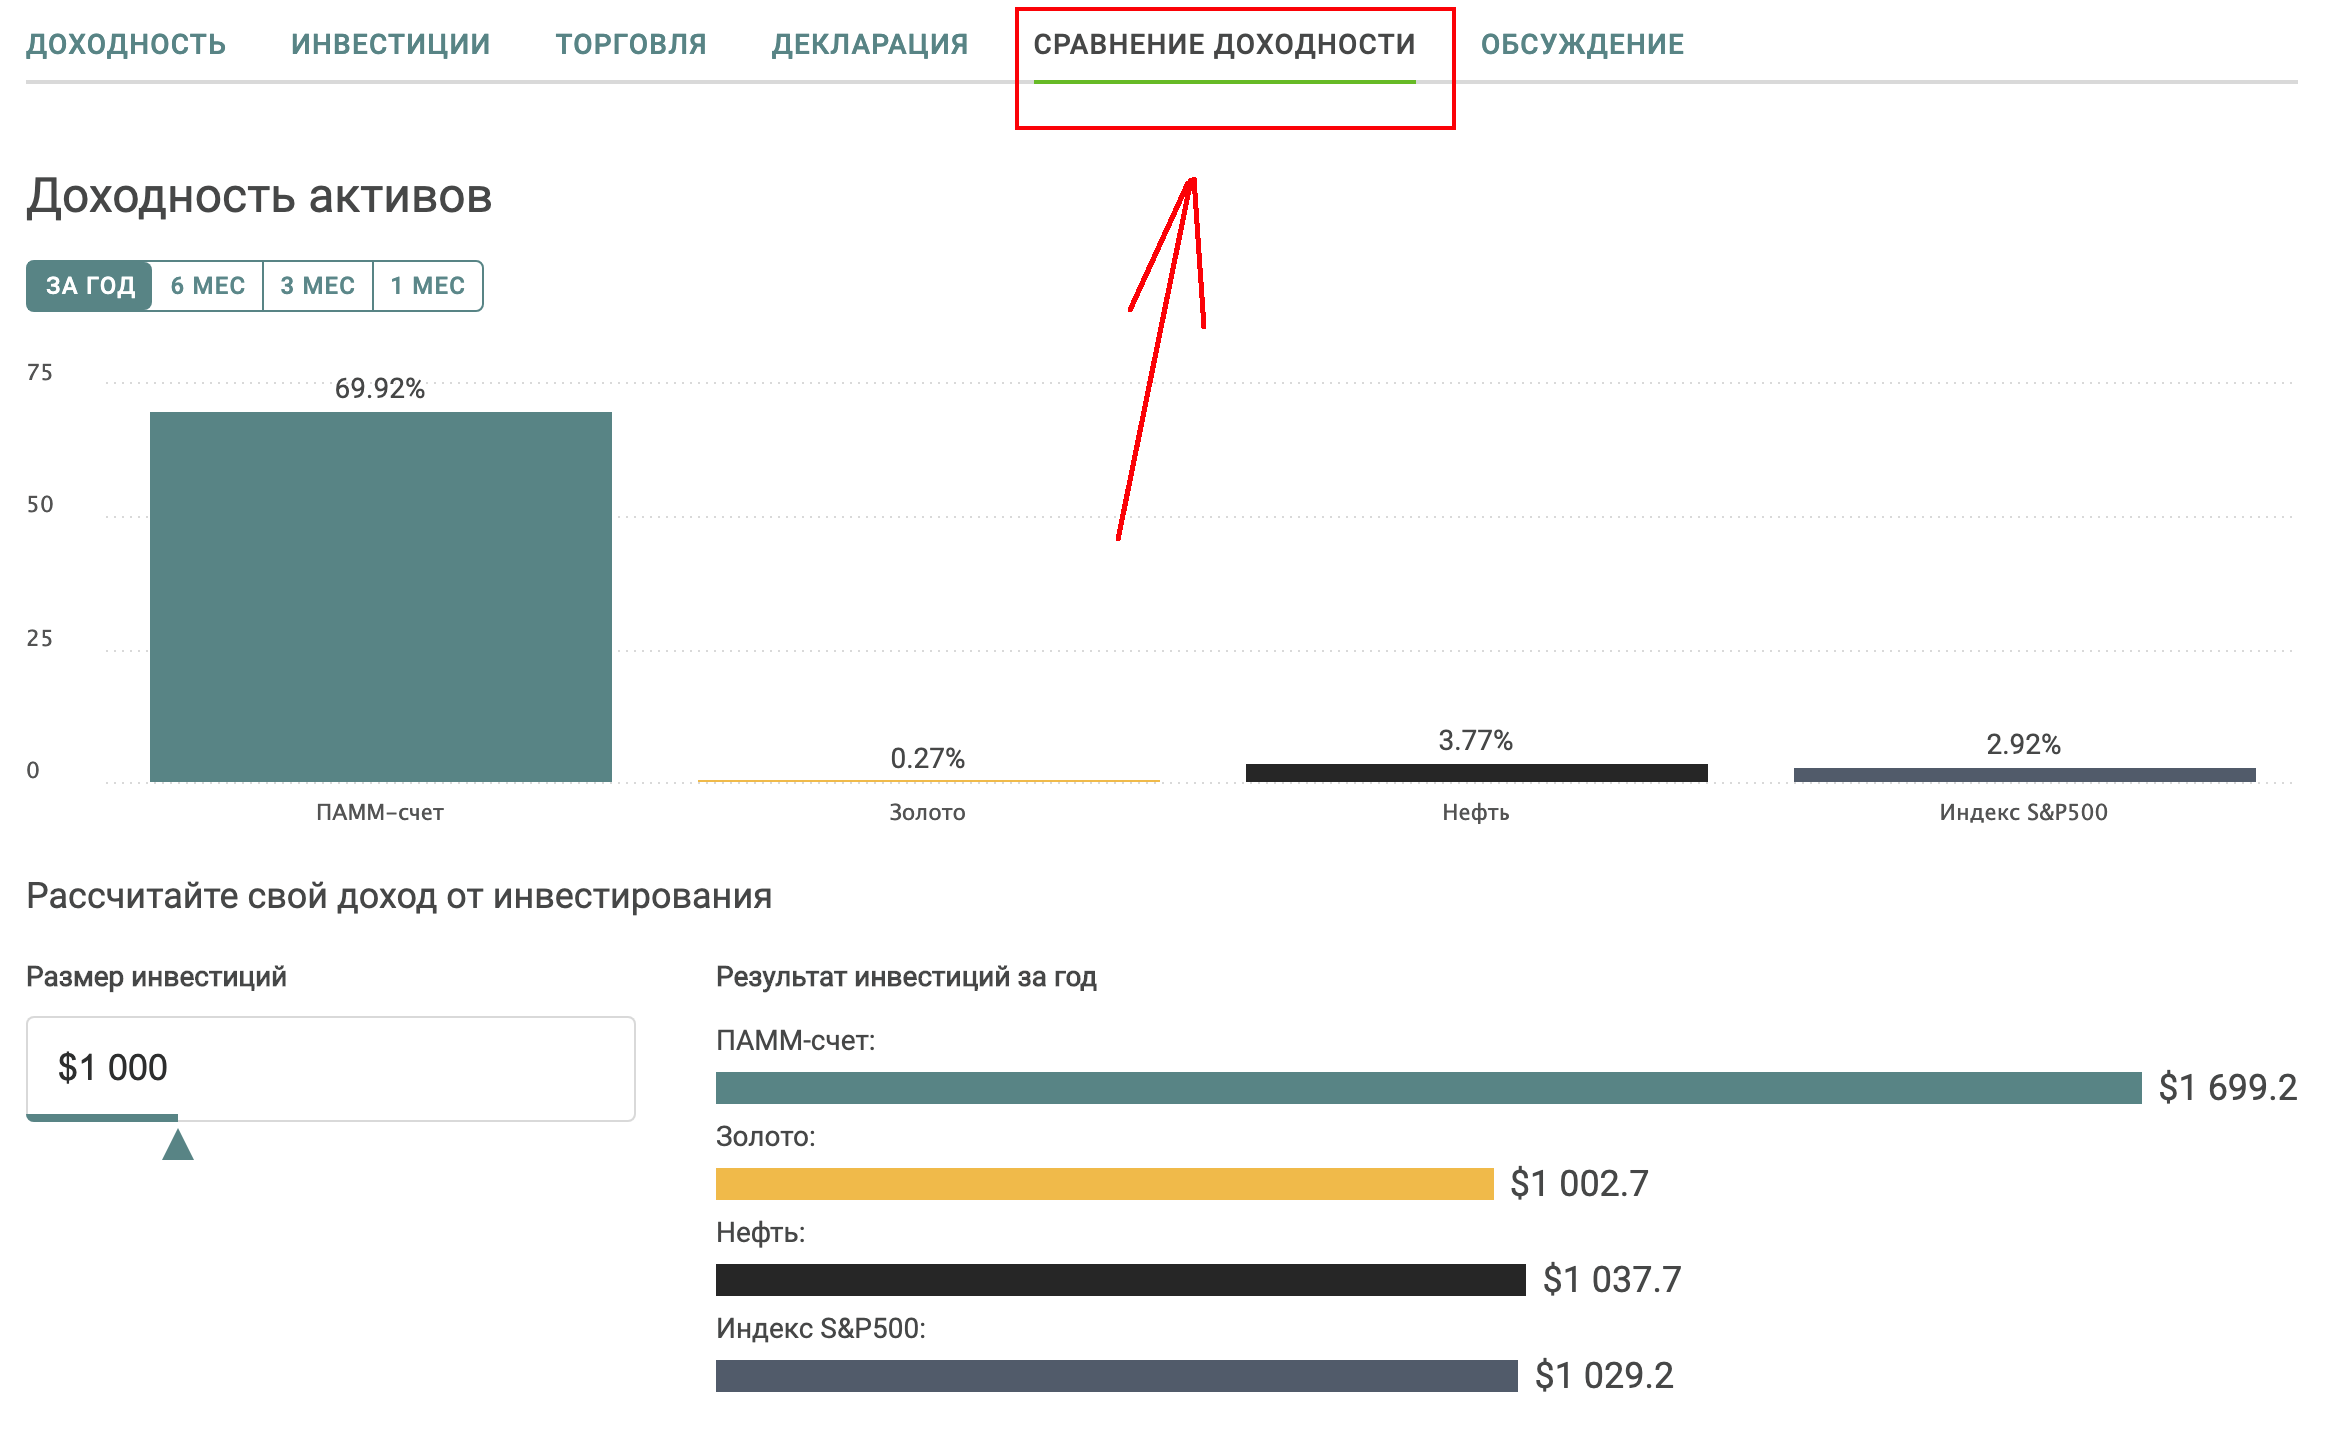Select the За год period
Screen dimensions: 2332x1442
90,286
